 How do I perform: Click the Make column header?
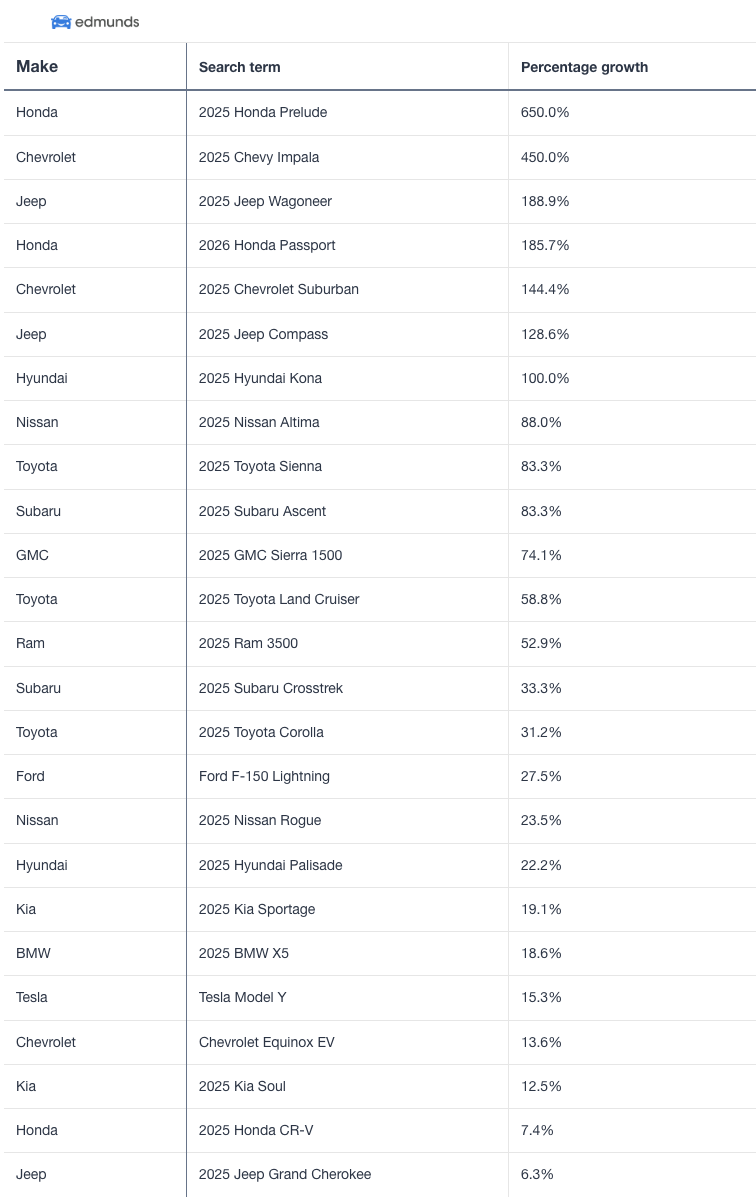tap(37, 67)
